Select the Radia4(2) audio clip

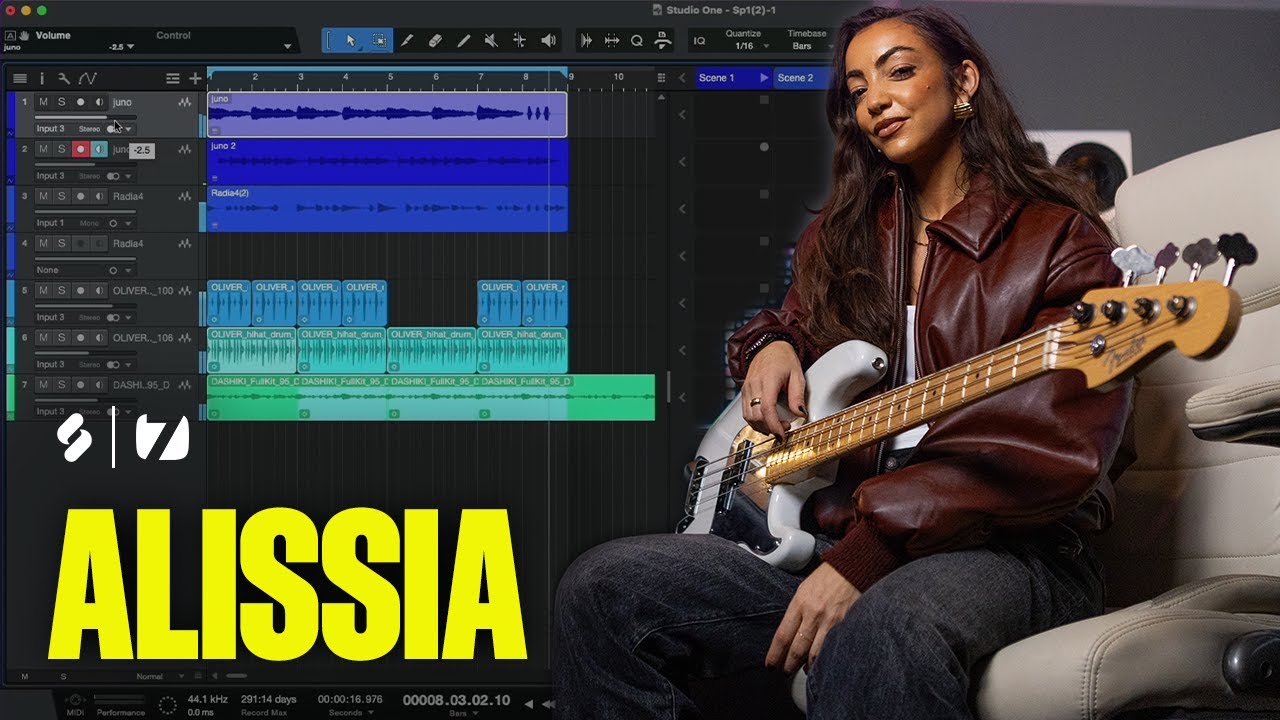[387, 209]
